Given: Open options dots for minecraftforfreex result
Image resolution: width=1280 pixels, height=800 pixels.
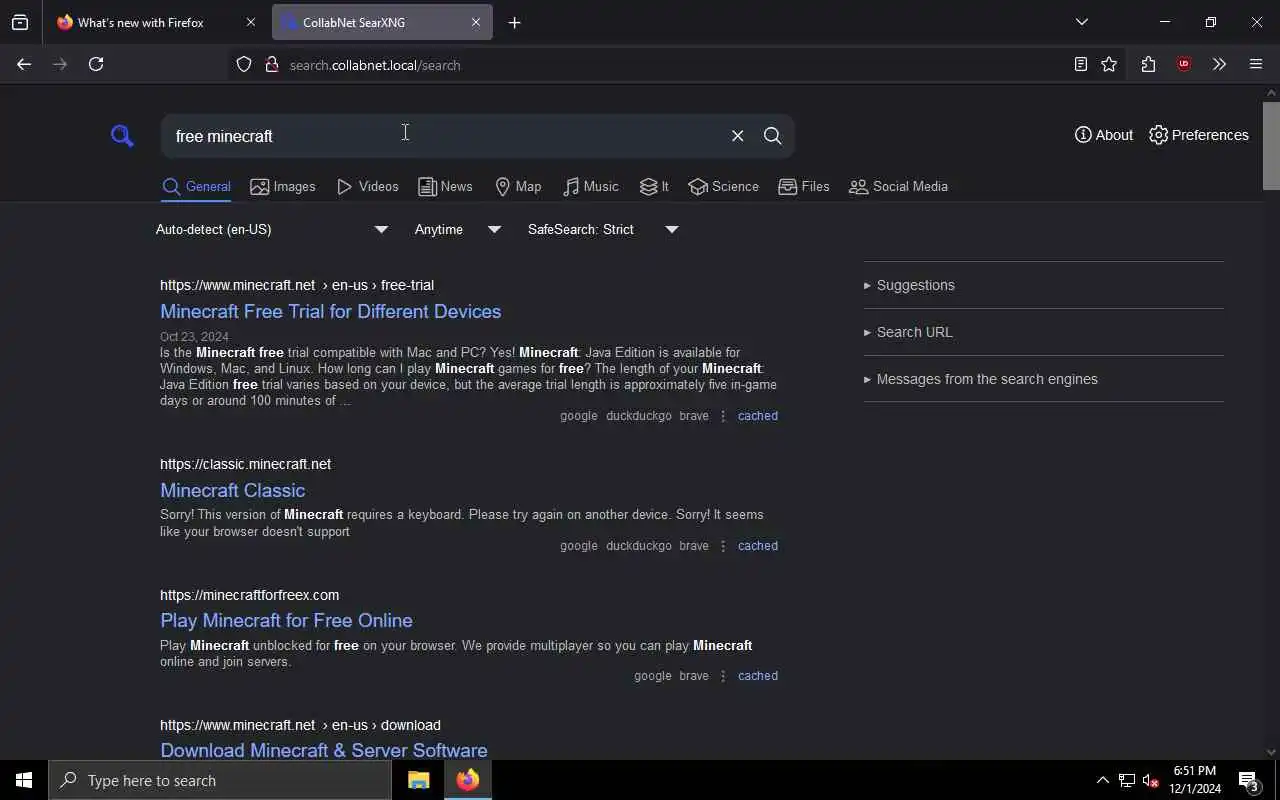Looking at the screenshot, I should (723, 676).
